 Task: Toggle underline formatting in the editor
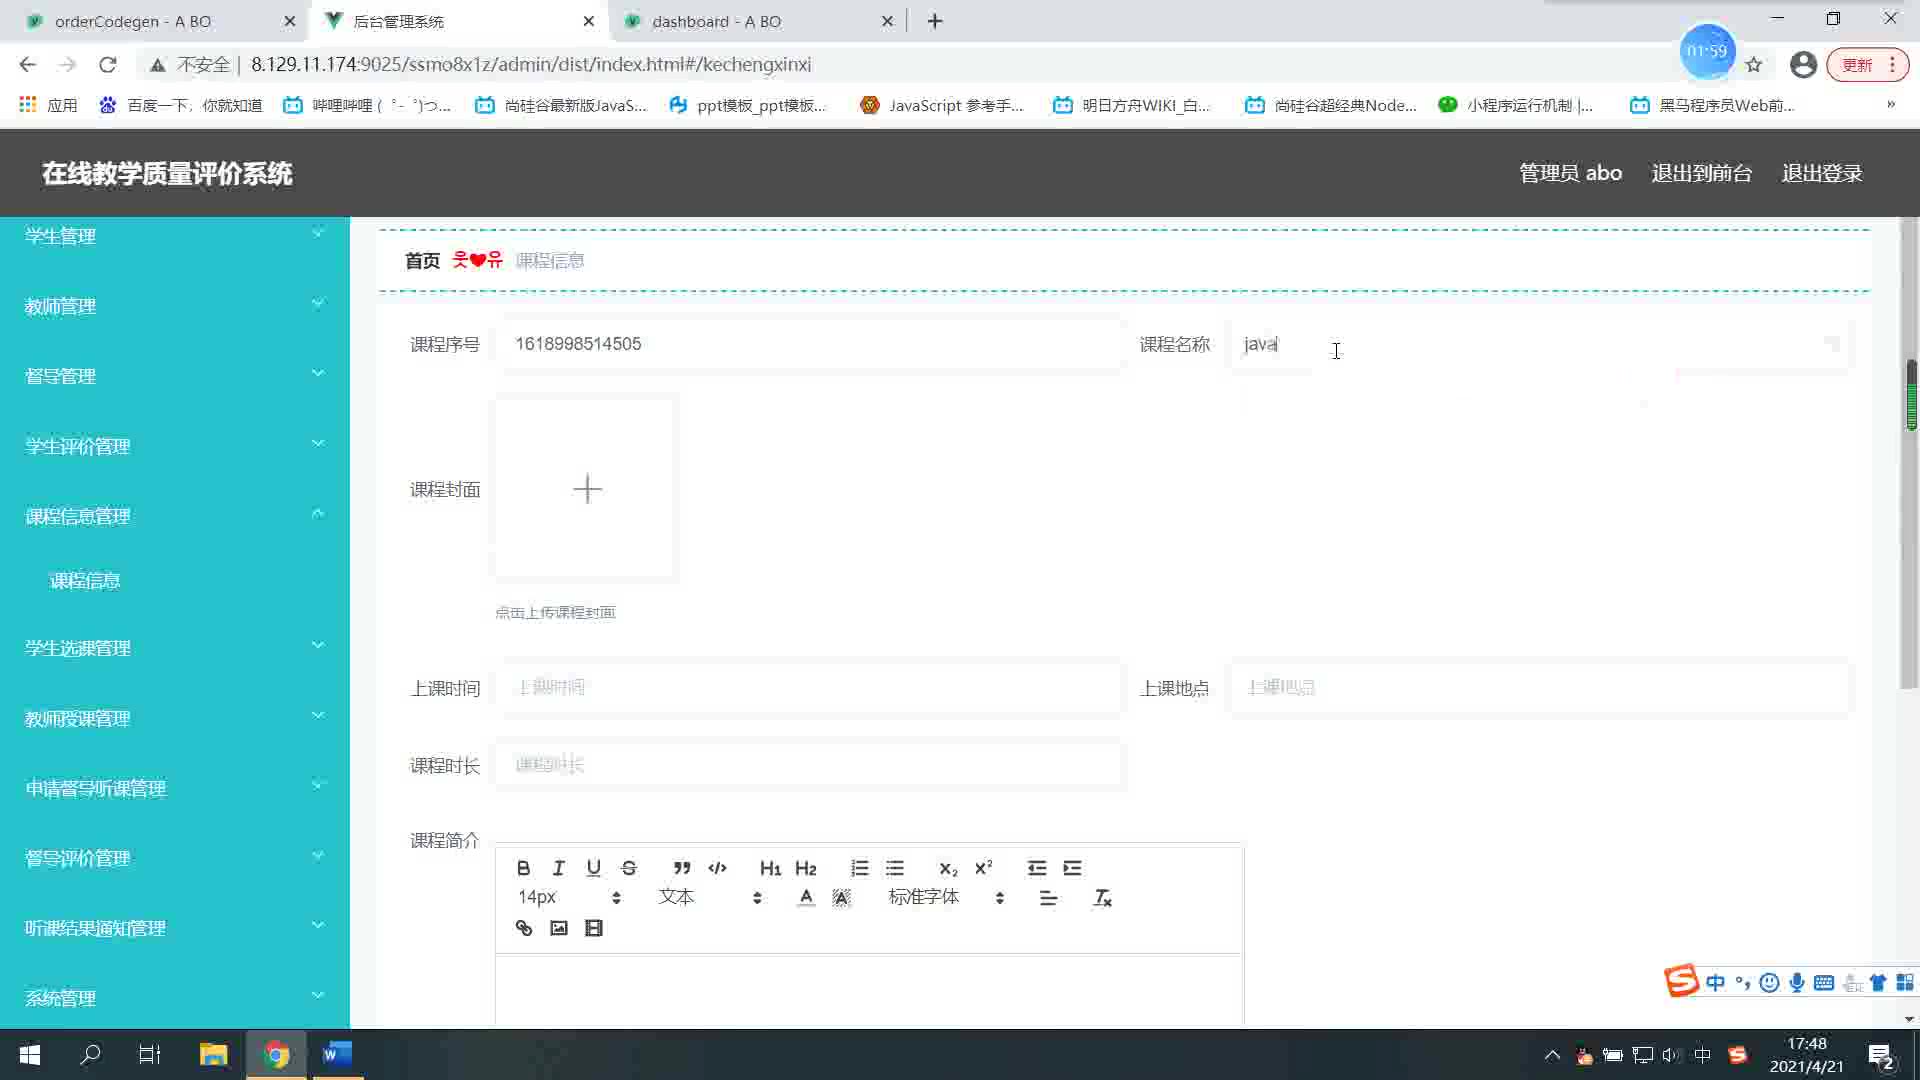tap(593, 868)
